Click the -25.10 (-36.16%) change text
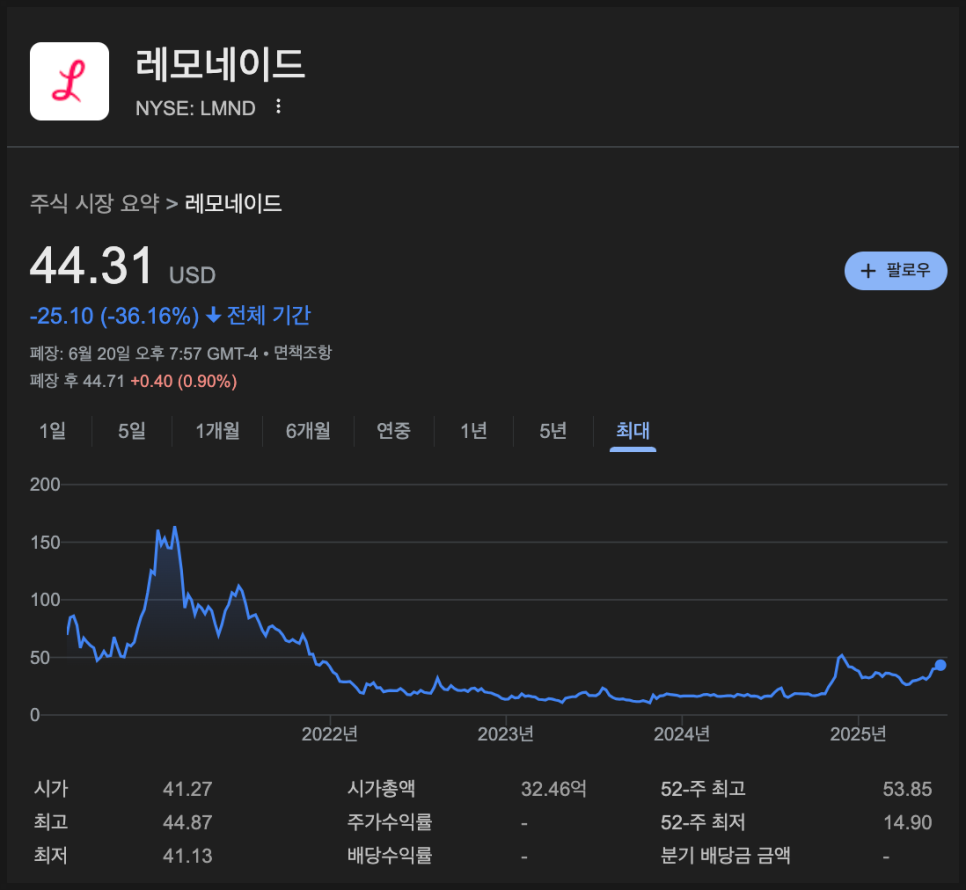966x890 pixels. (x=115, y=316)
